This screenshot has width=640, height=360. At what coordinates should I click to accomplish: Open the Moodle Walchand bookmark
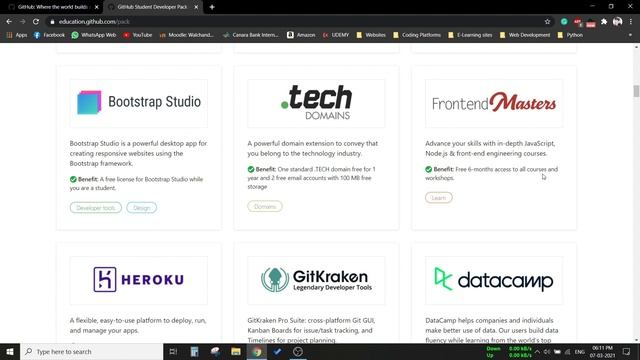(x=187, y=35)
